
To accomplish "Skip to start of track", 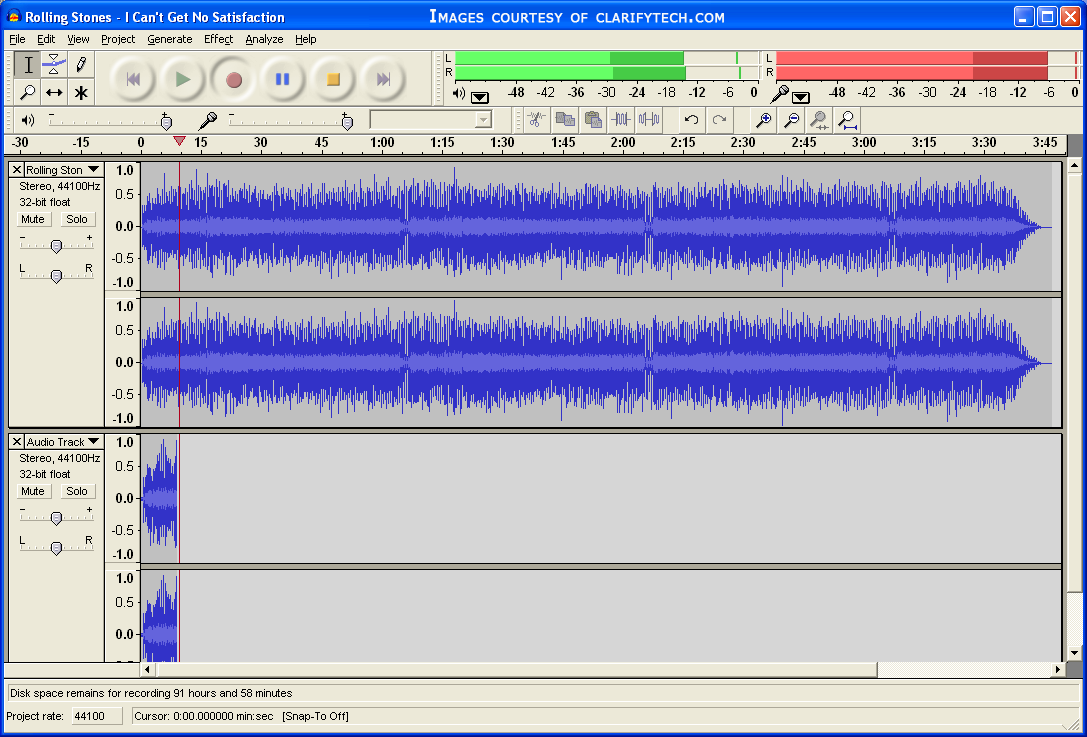I will click(x=133, y=79).
